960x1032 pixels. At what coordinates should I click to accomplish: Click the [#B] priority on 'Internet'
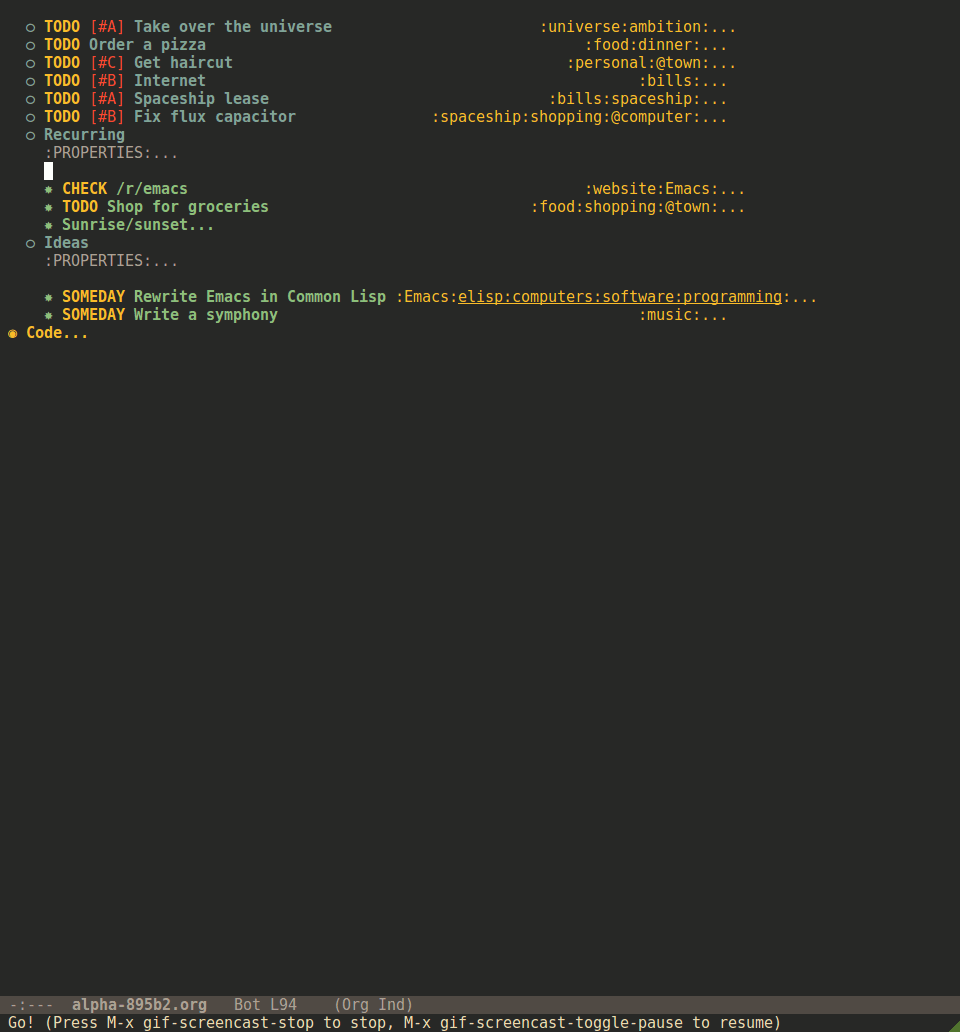107,81
